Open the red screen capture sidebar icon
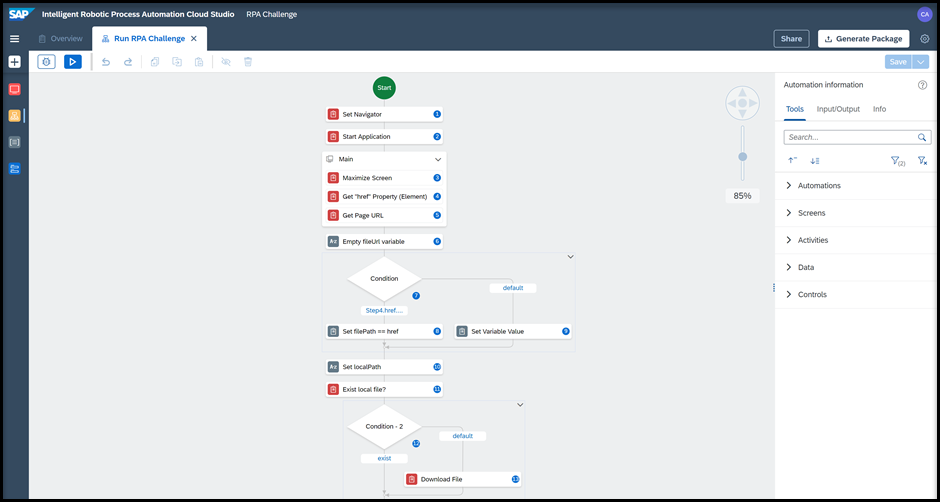 click(14, 89)
